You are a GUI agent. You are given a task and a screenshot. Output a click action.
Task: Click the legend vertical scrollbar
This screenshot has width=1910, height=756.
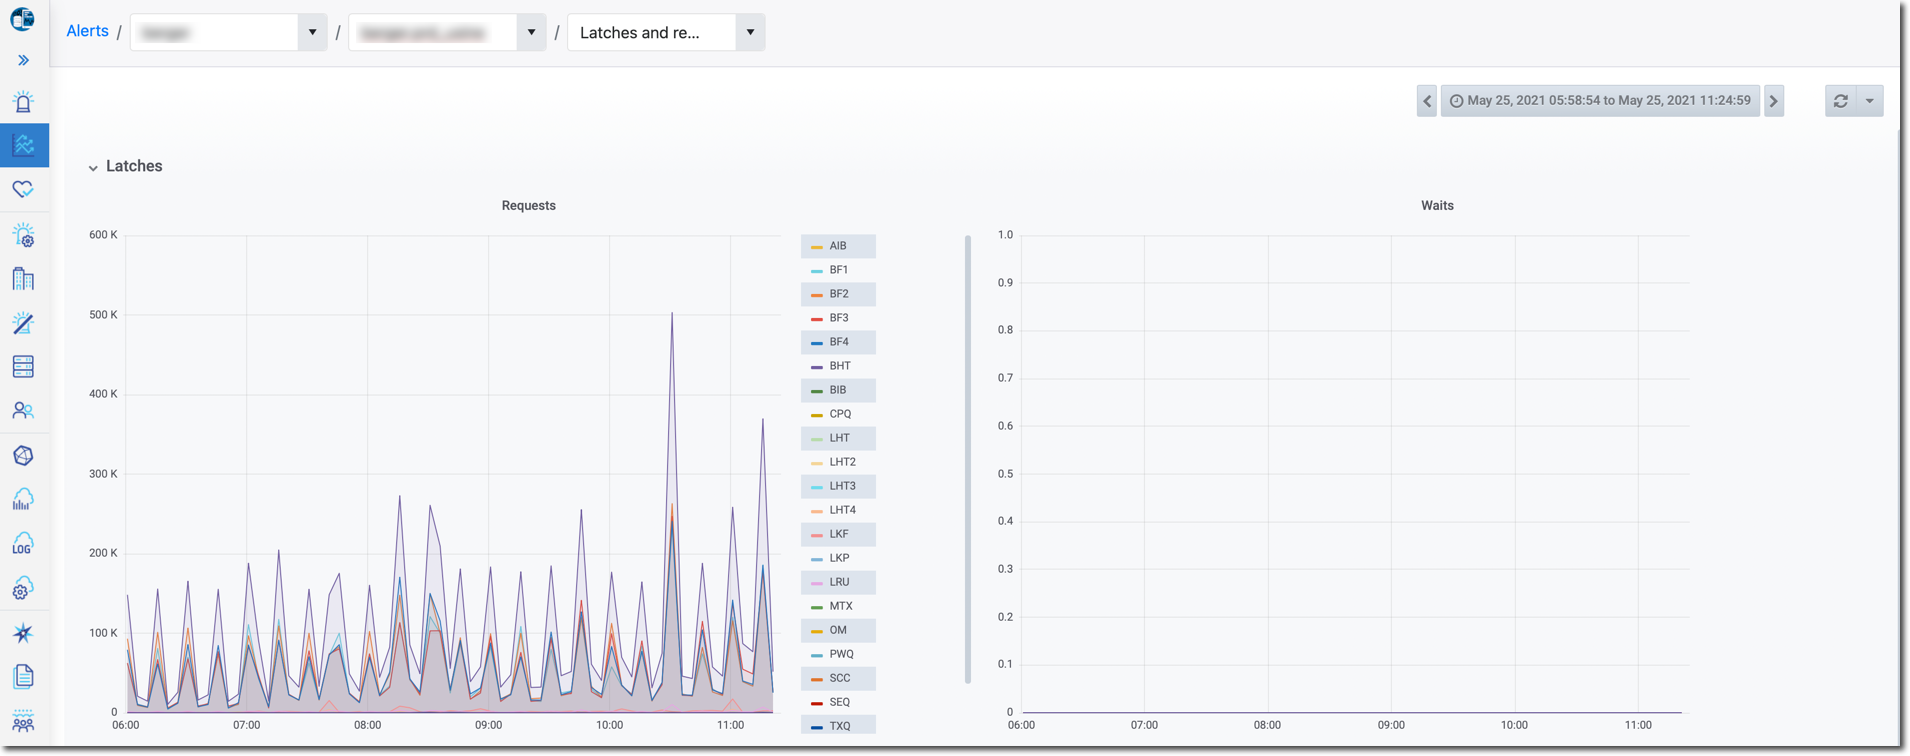coord(967,460)
